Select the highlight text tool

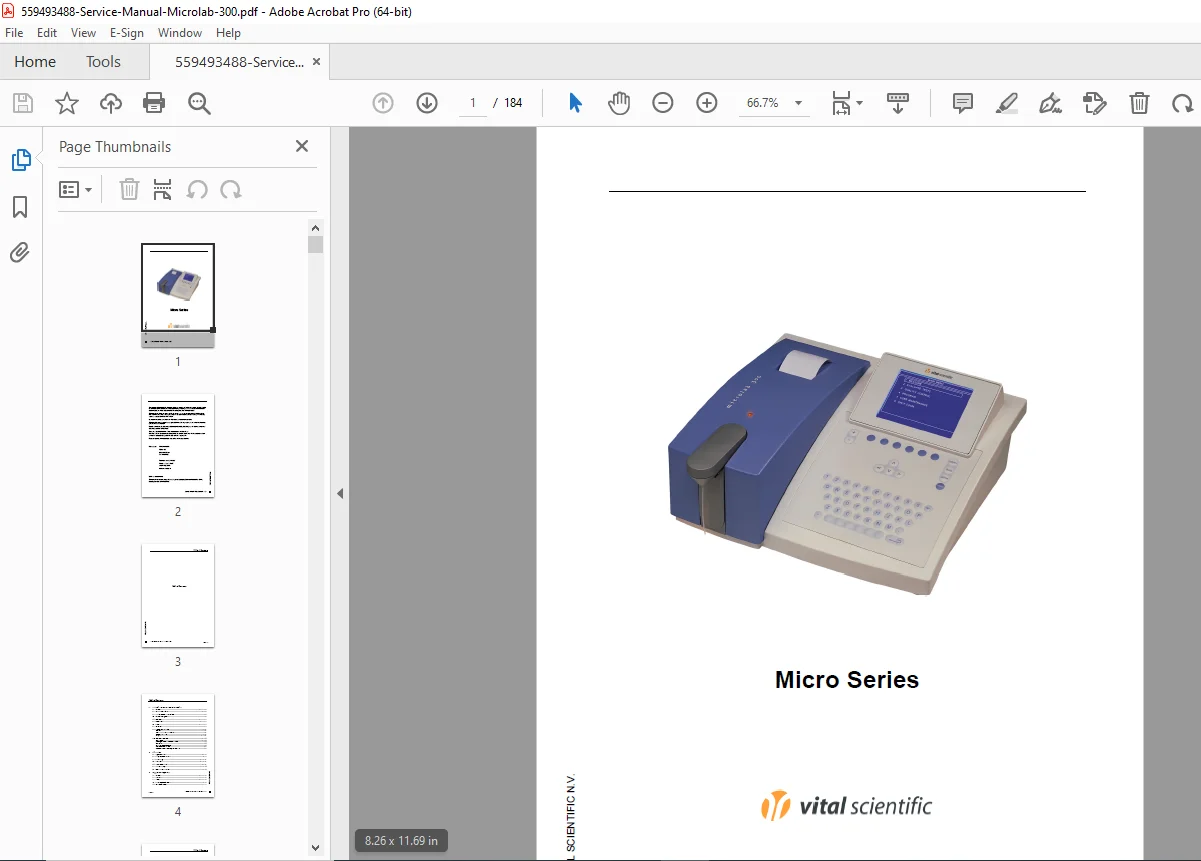pos(1007,103)
